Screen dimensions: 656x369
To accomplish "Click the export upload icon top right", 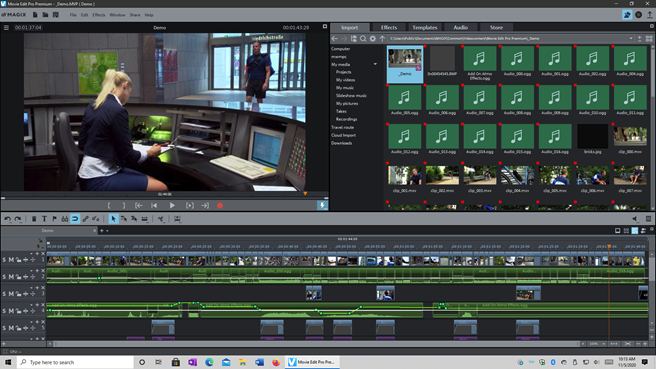I will coord(649,15).
